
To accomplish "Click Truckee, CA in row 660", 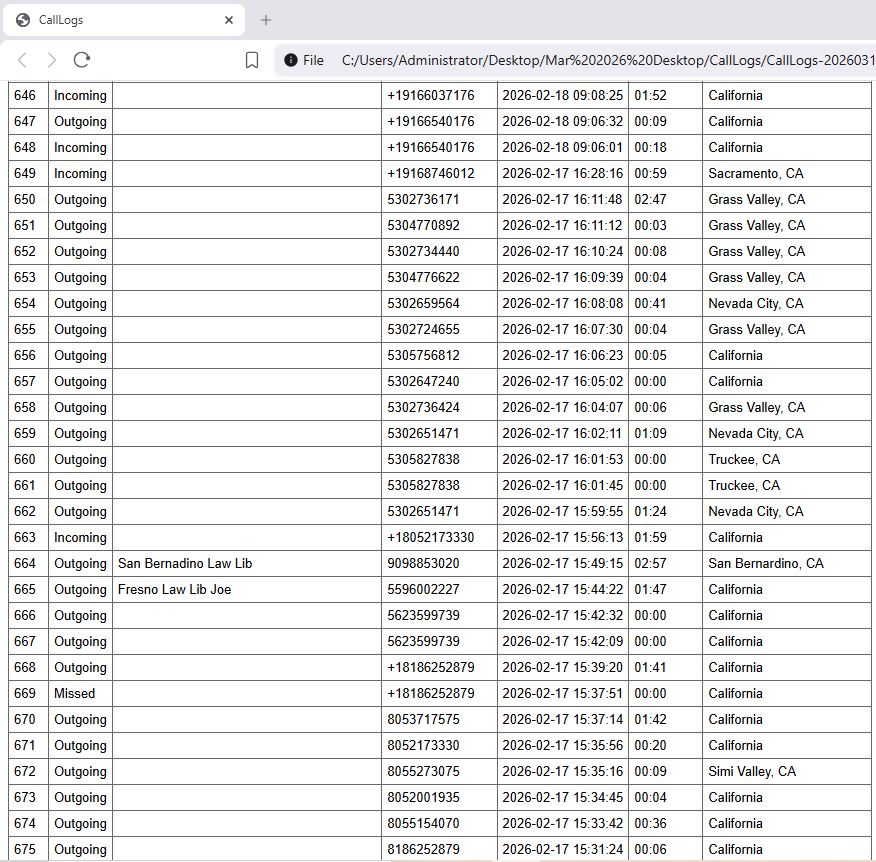I will click(x=744, y=459).
